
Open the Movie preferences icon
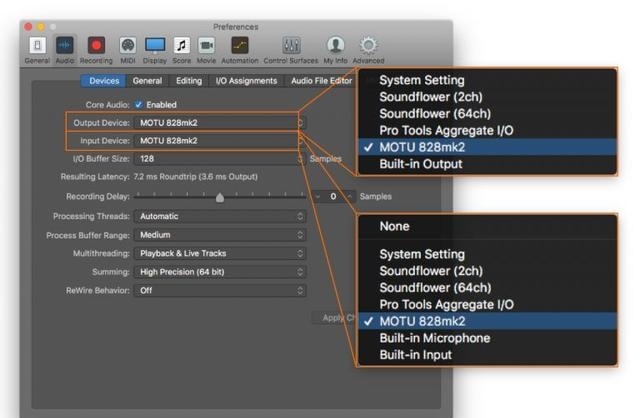[207, 46]
